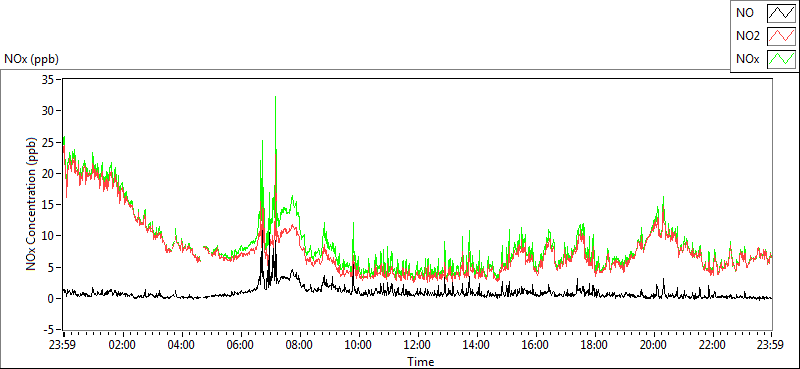Click the NO plot legend swatch
This screenshot has height=369, width=800.
[781, 13]
